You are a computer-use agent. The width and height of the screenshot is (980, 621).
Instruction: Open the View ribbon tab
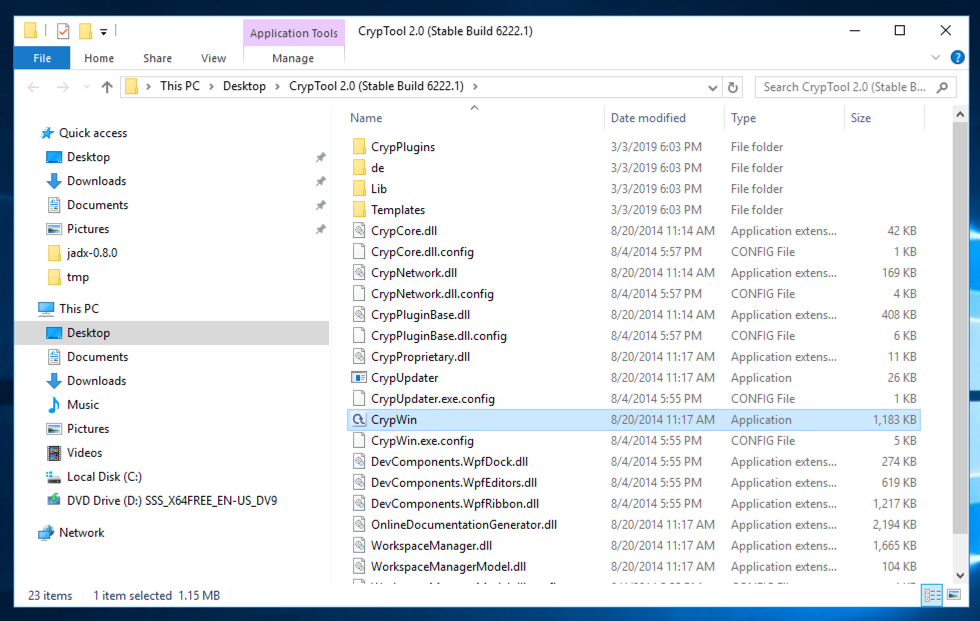click(213, 58)
